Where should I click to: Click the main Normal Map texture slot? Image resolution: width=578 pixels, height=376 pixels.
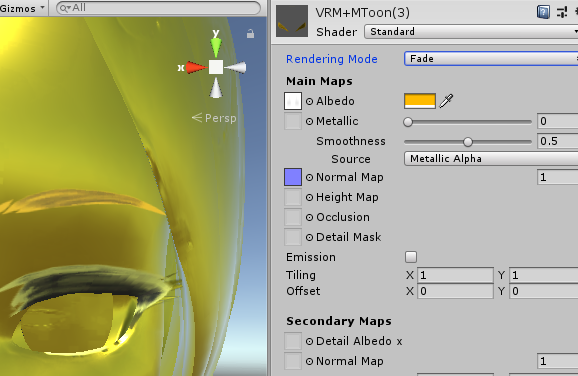click(293, 177)
